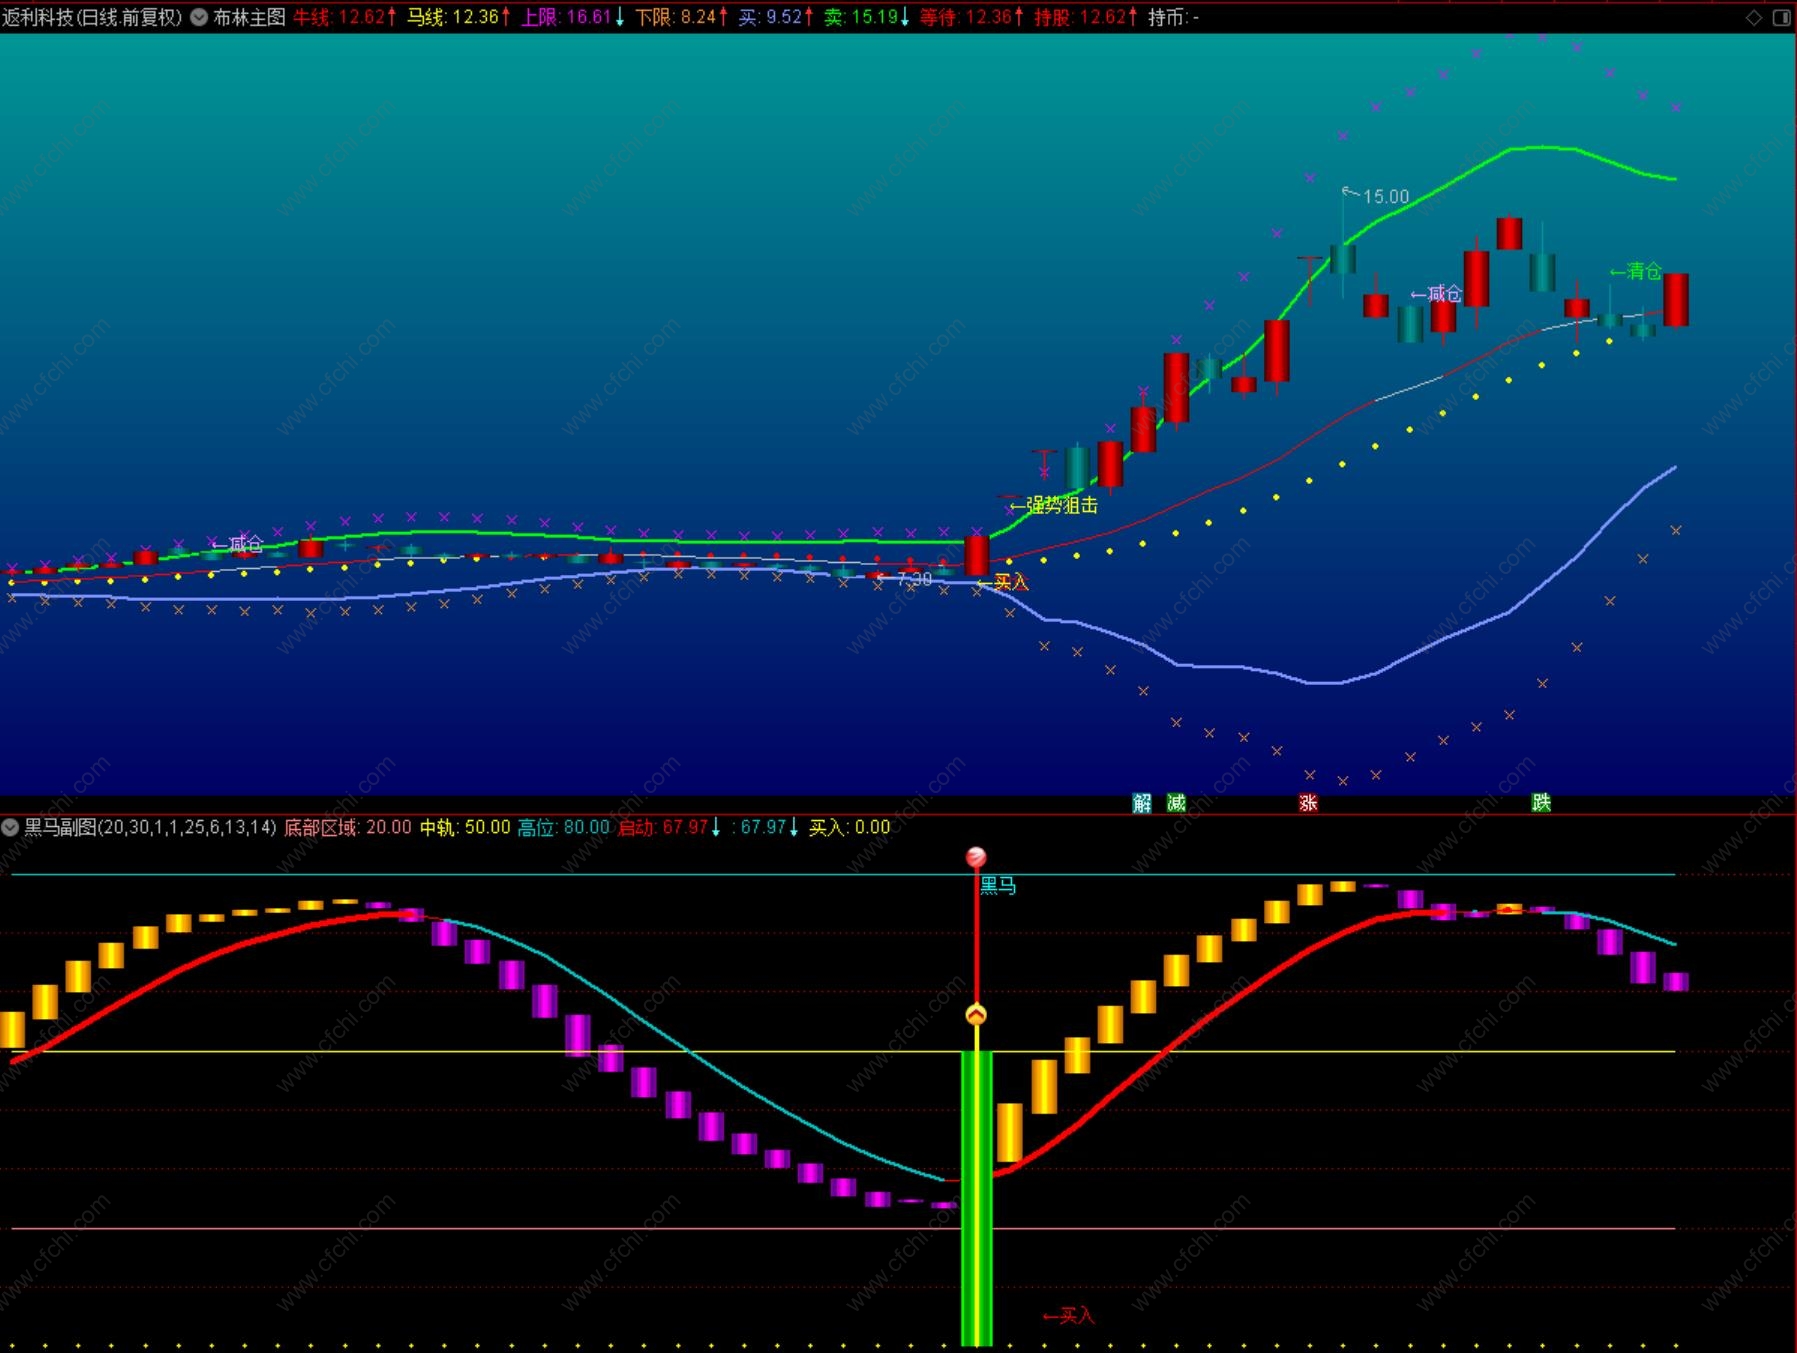Click the 解 event marker icon
The height and width of the screenshot is (1353, 1797).
1142,803
